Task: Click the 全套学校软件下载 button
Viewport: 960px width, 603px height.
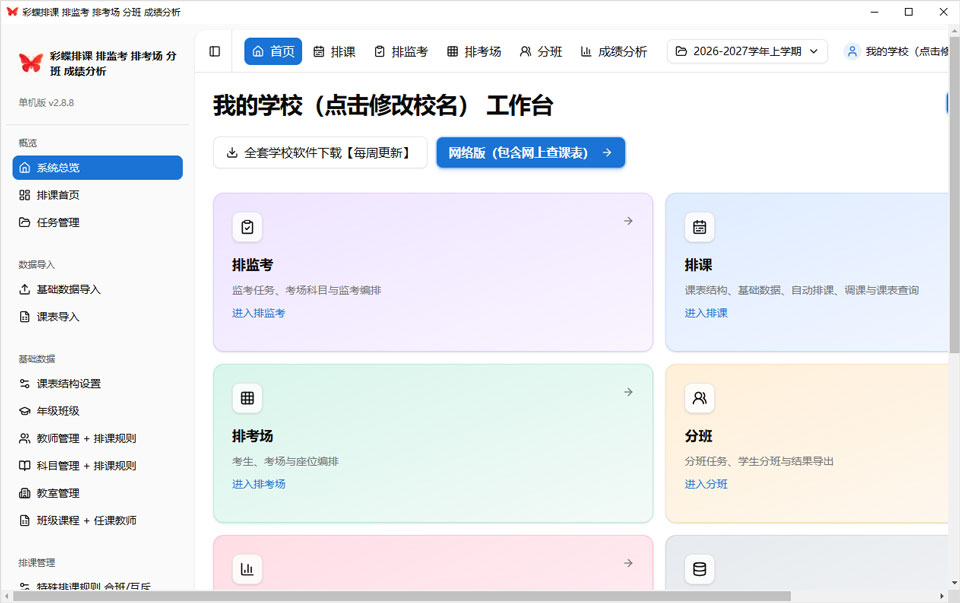Action: click(320, 152)
